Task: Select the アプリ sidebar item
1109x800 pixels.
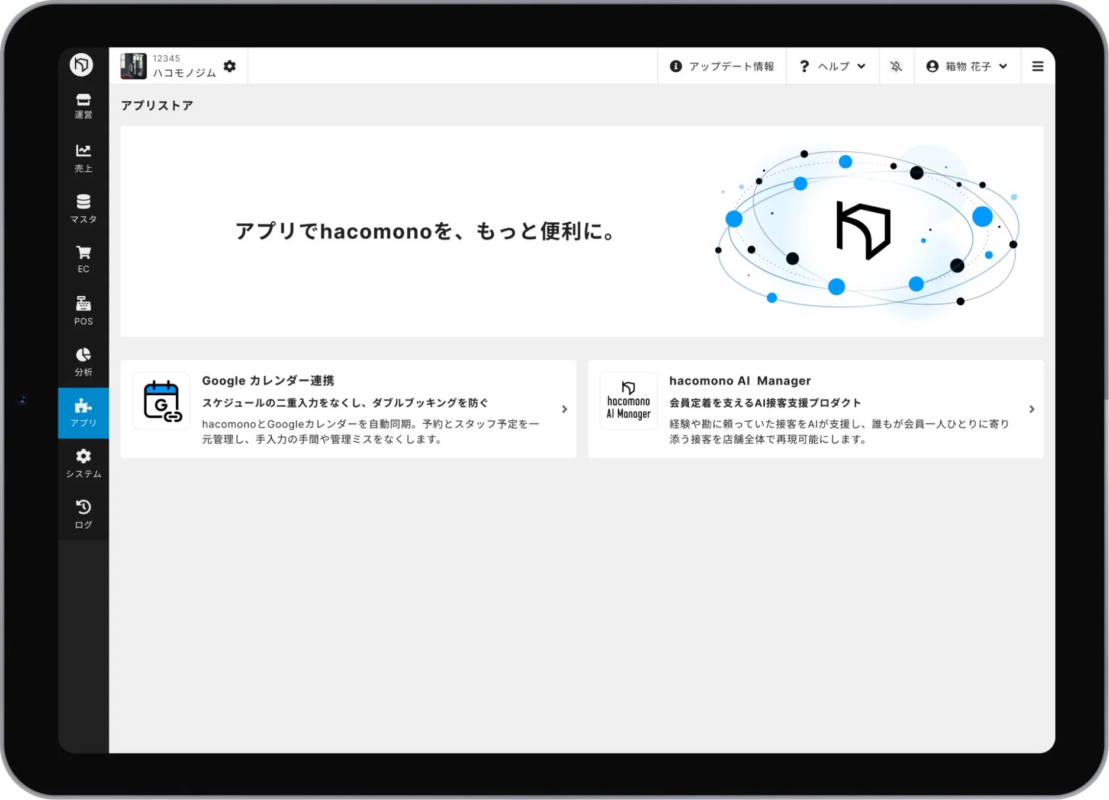Action: (x=83, y=413)
